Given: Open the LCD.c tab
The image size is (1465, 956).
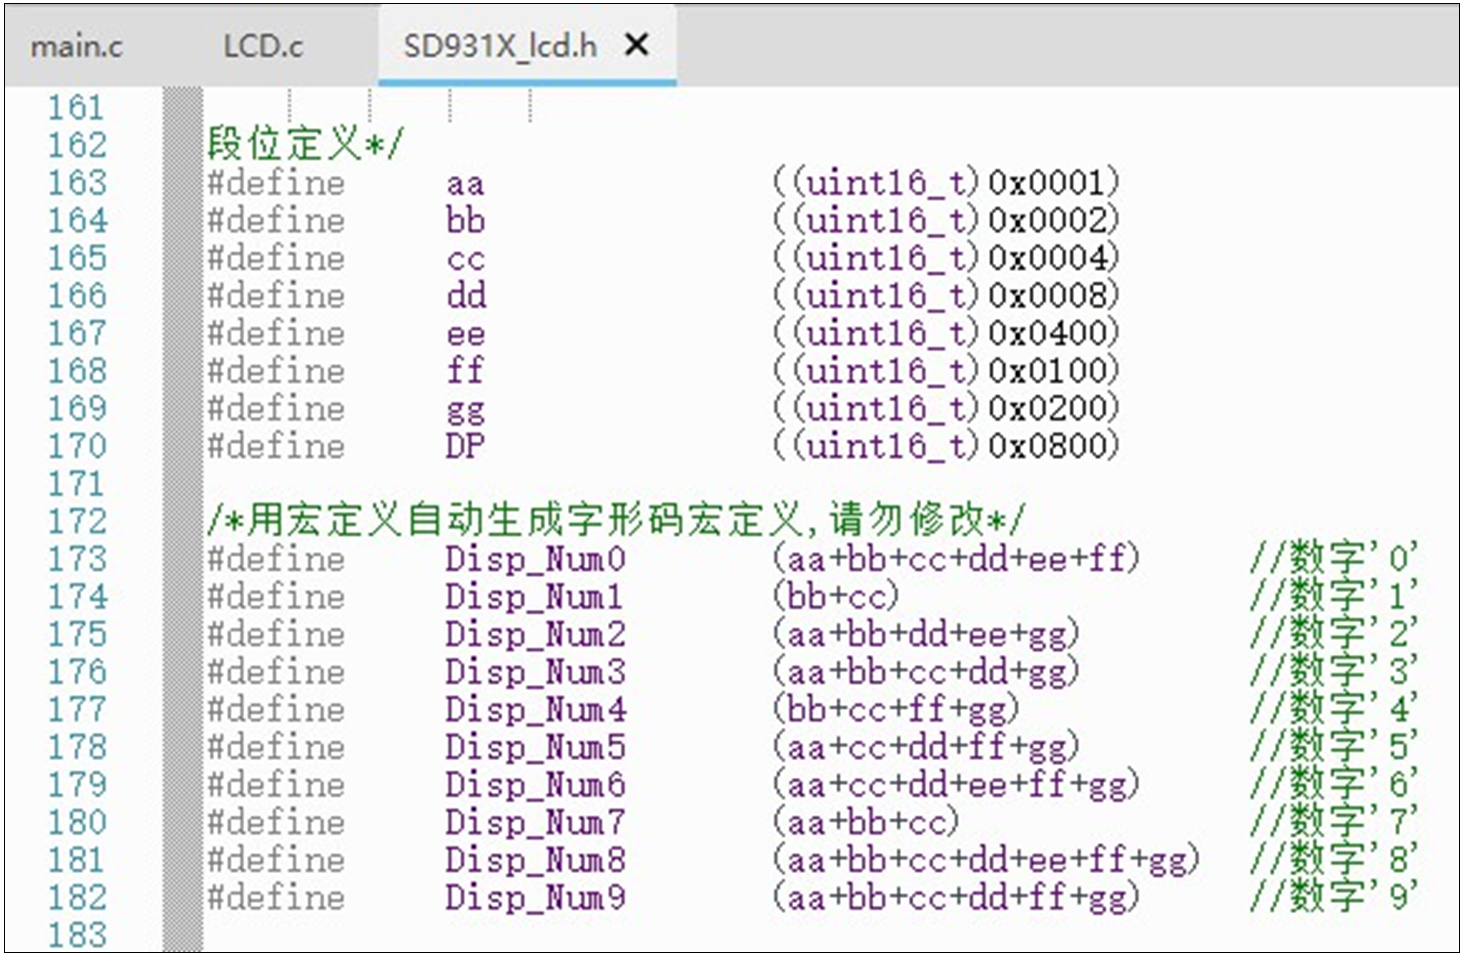Looking at the screenshot, I should (263, 46).
